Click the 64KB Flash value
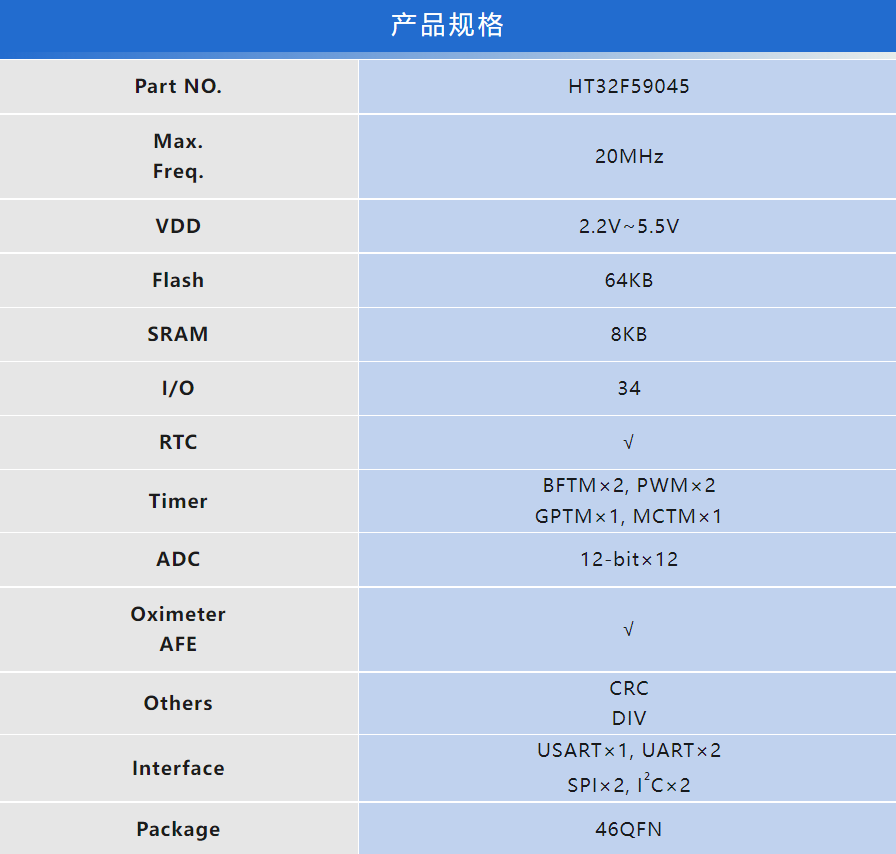The height and width of the screenshot is (854, 896). (628, 280)
